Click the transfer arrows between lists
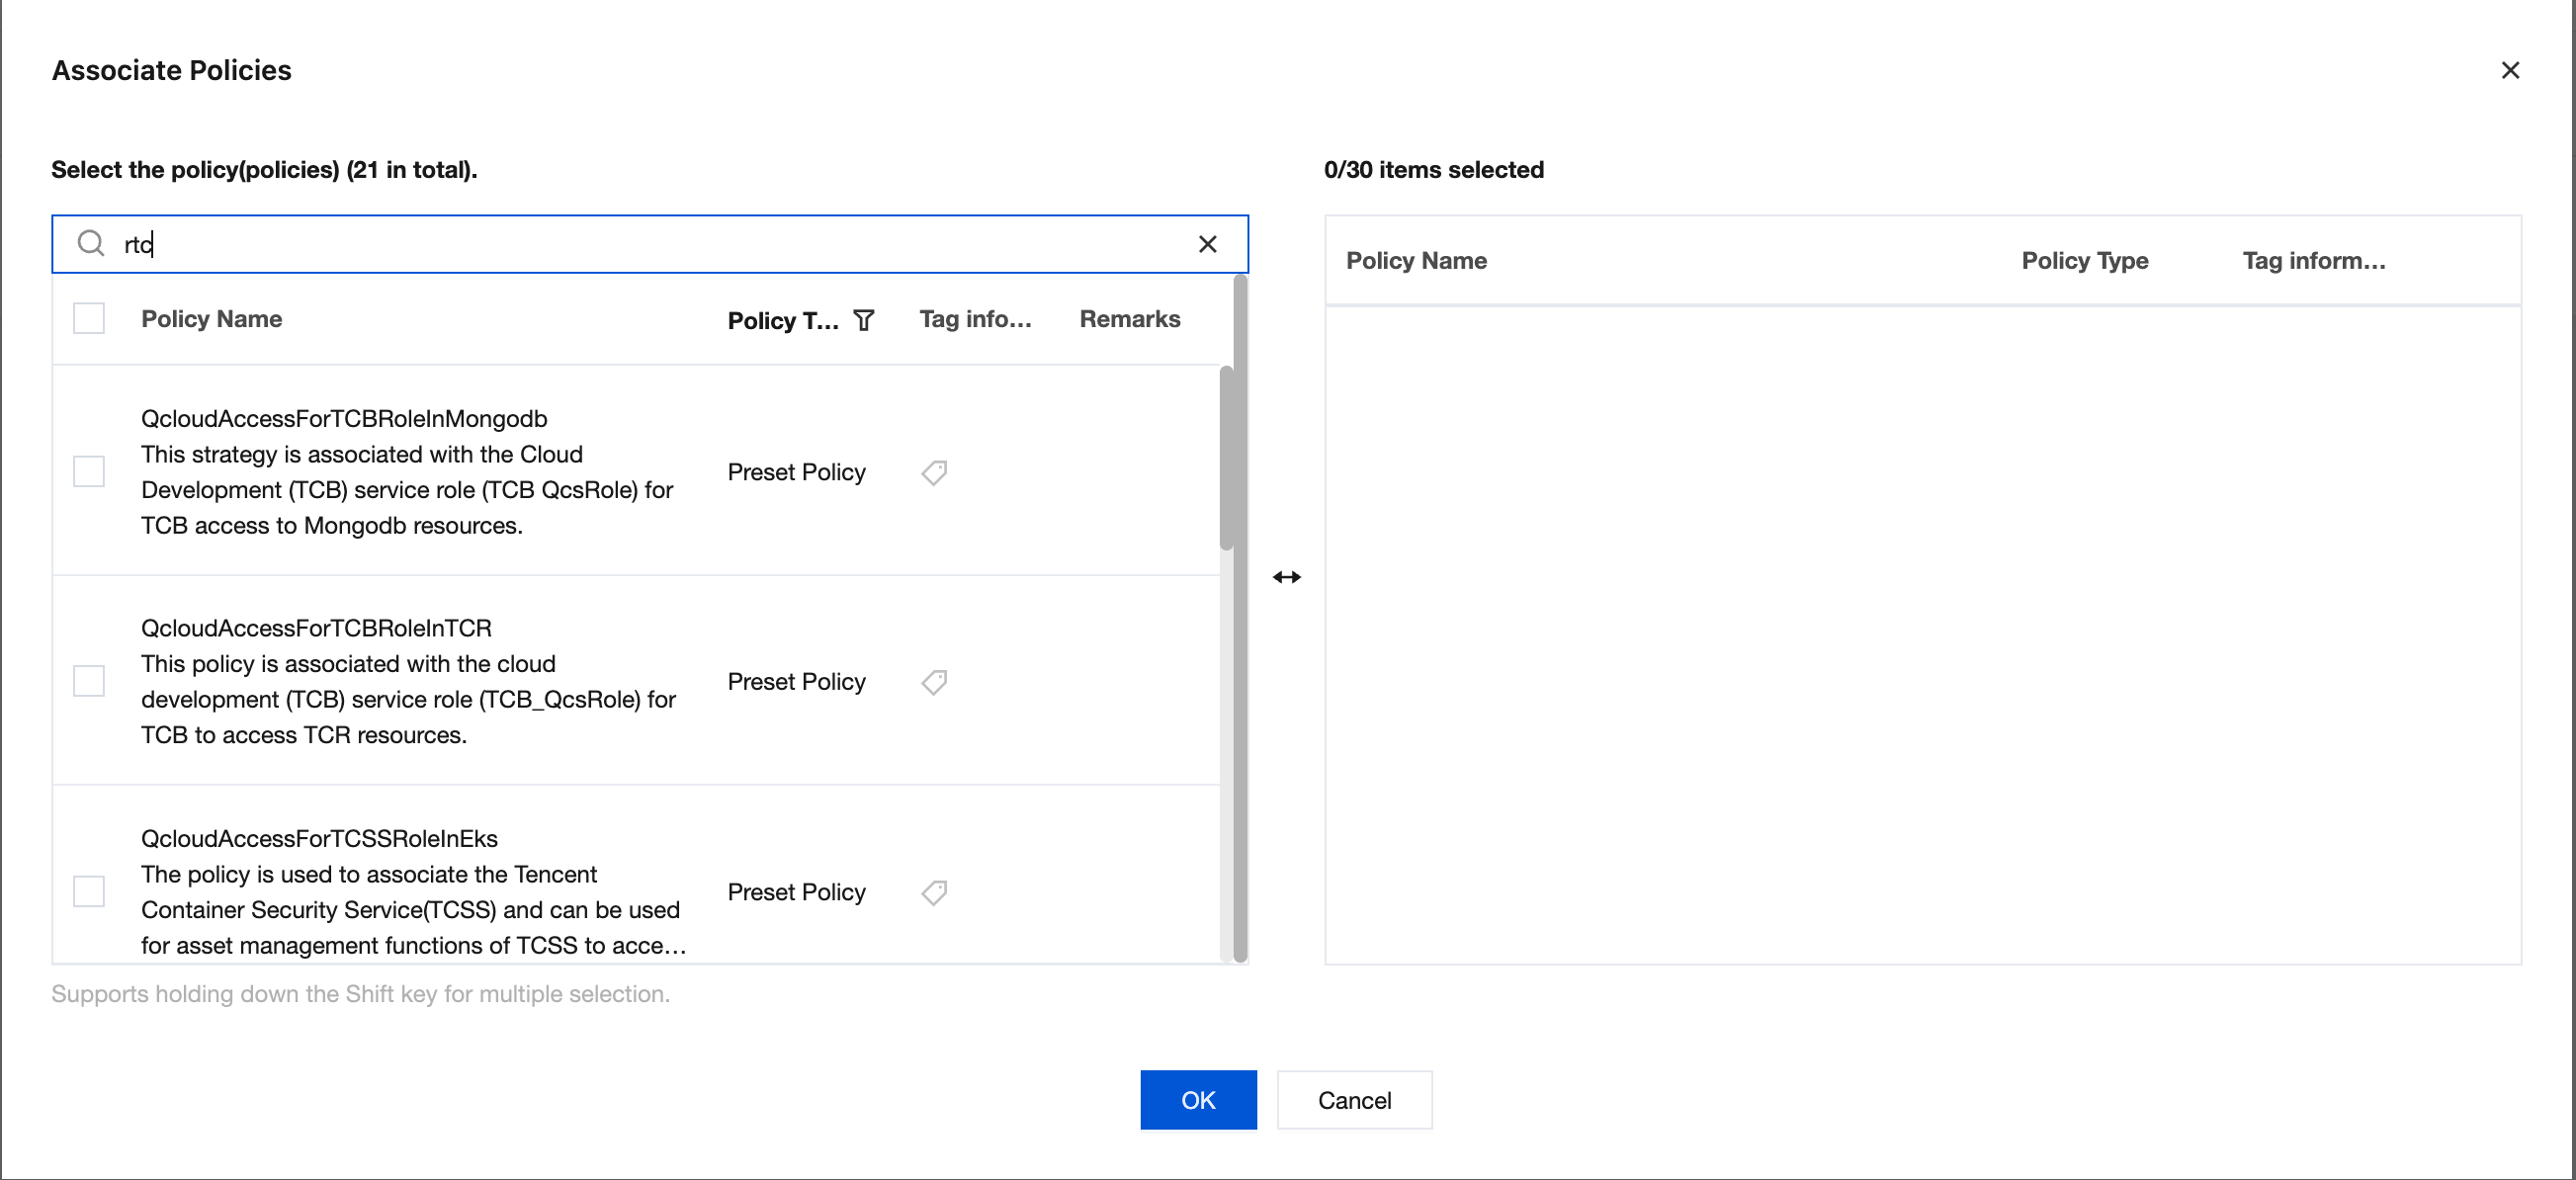This screenshot has width=2576, height=1180. (x=1286, y=577)
